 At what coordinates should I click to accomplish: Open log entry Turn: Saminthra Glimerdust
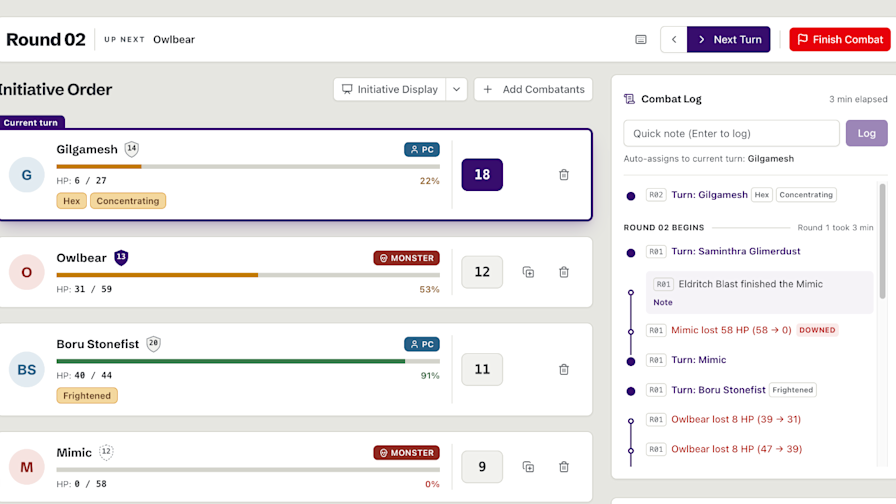[735, 251]
